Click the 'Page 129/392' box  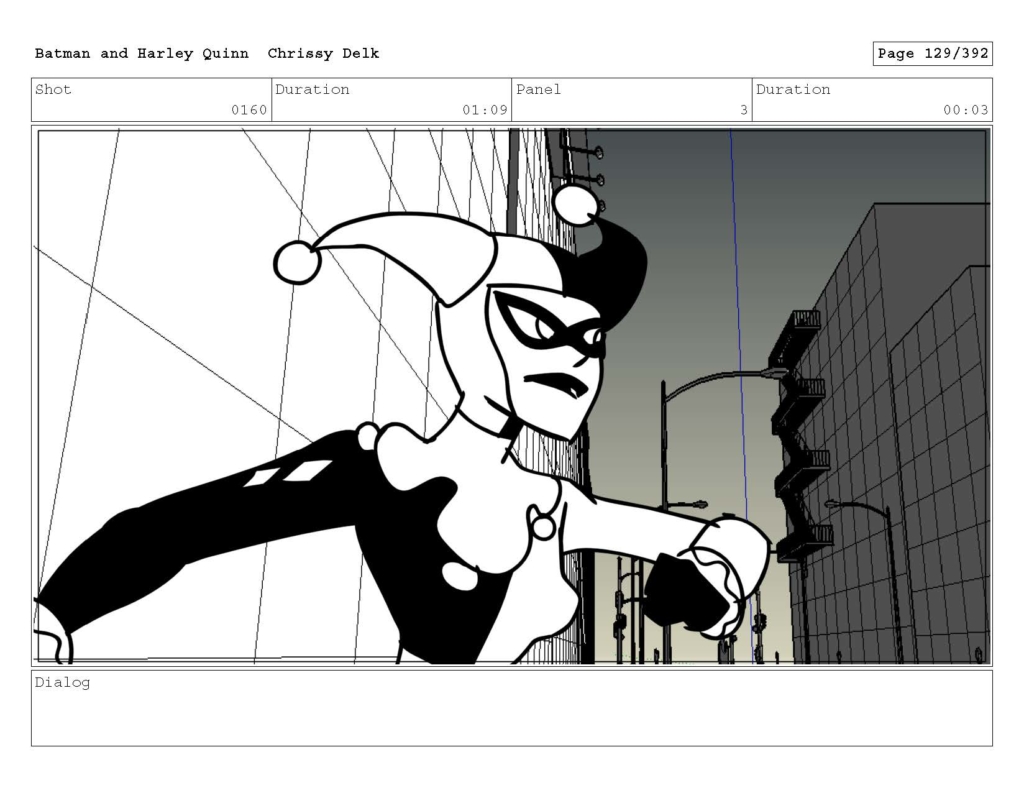click(x=933, y=54)
